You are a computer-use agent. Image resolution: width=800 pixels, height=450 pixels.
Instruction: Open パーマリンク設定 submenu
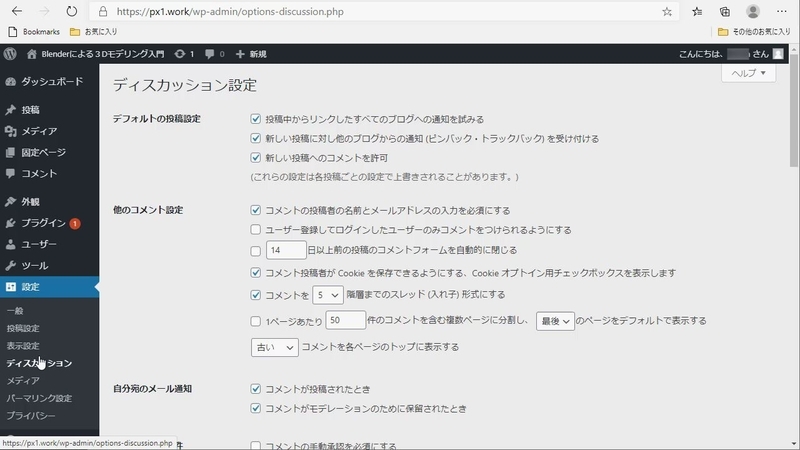[x=39, y=398]
